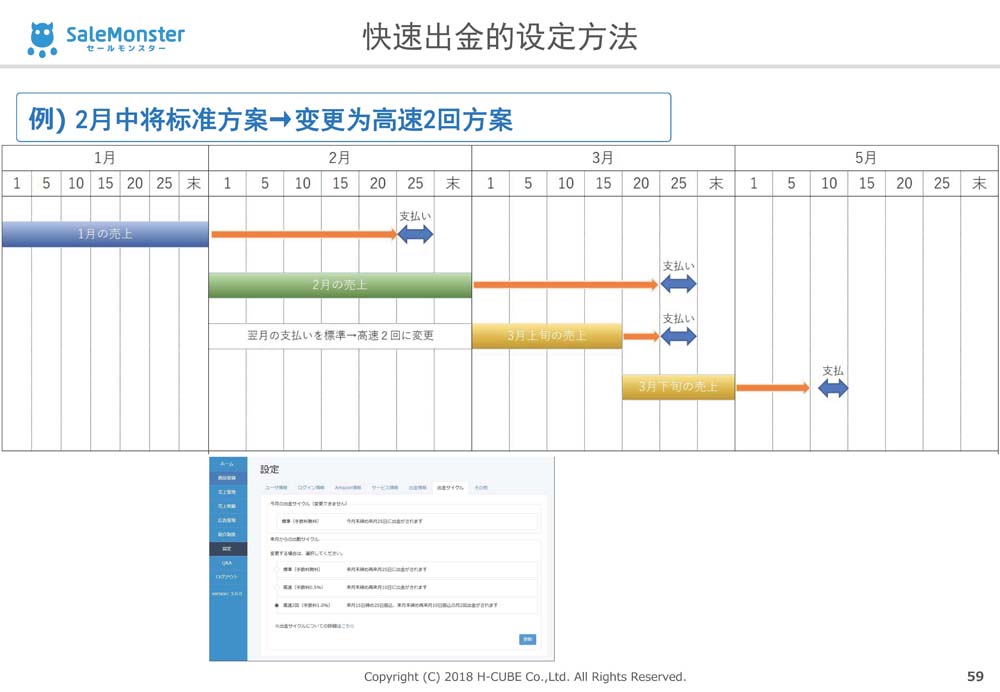1000x692 pixels.
Task: Open the Q&A sidebar item
Action: tap(227, 563)
